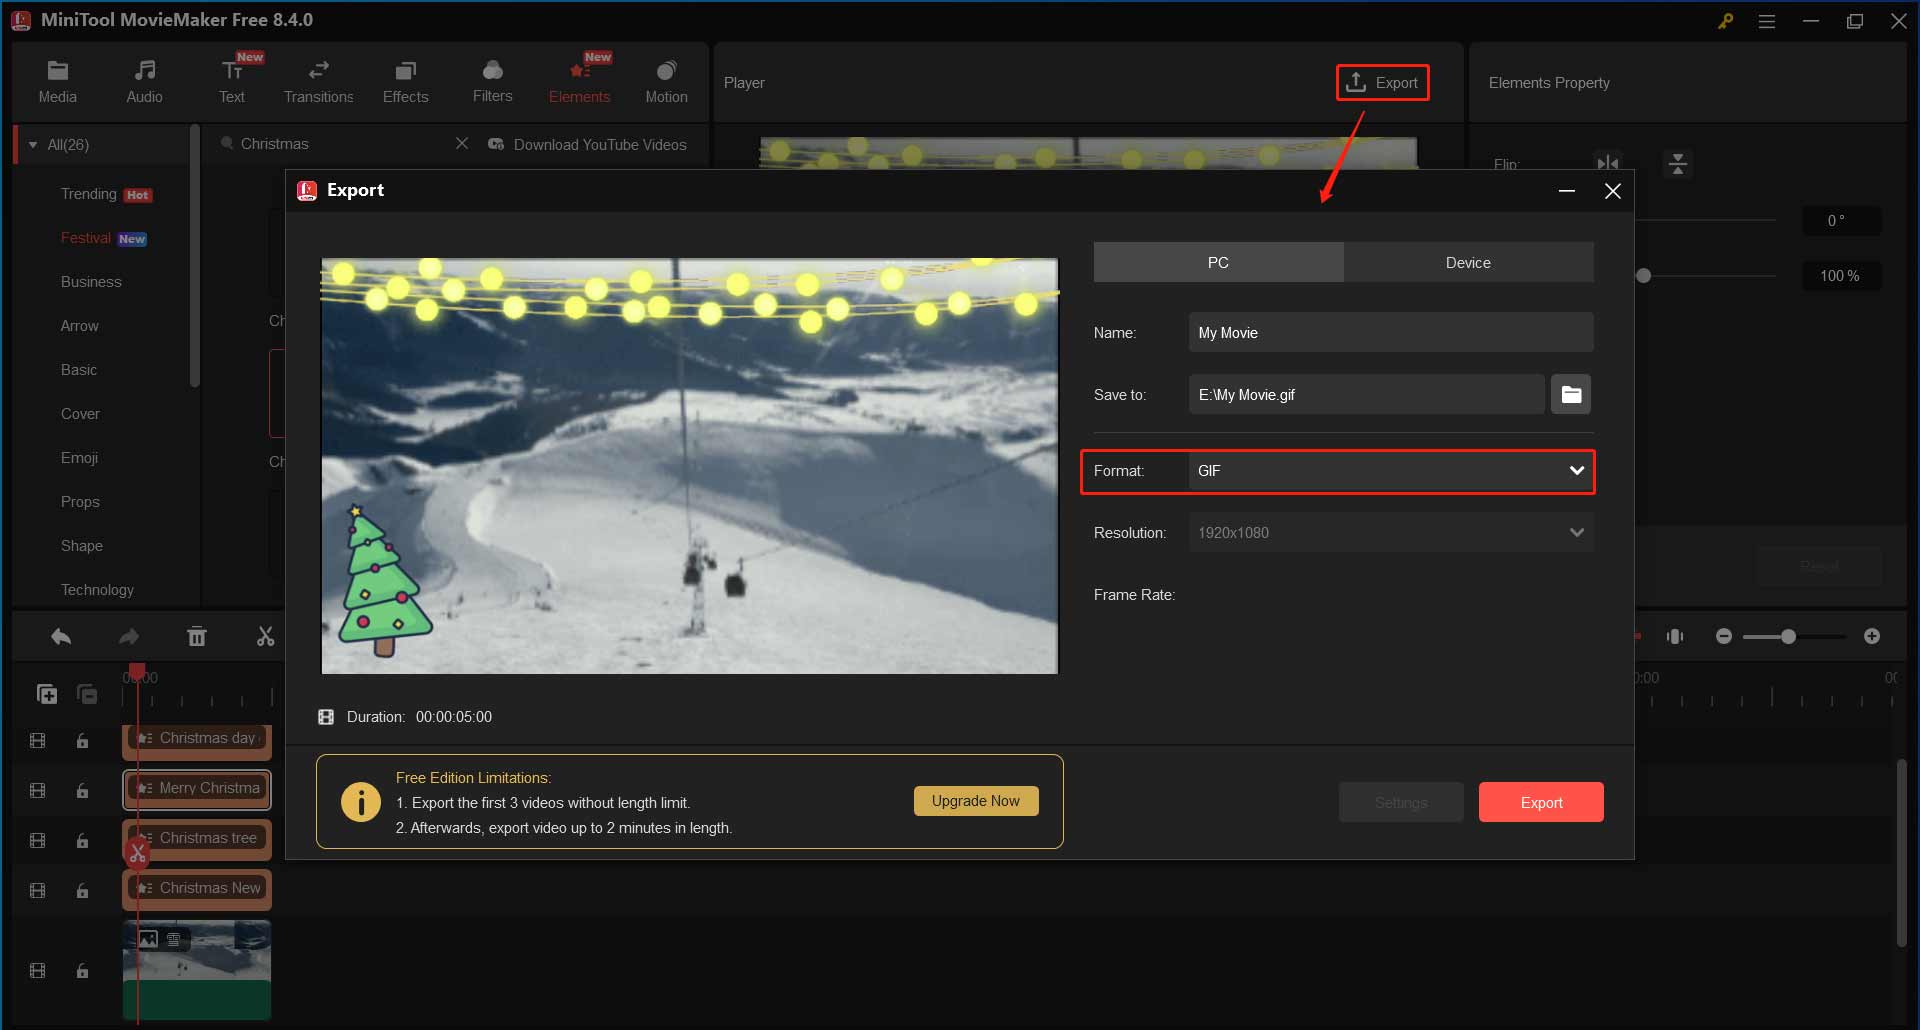Open the Effects panel
The image size is (1920, 1030).
tap(405, 80)
